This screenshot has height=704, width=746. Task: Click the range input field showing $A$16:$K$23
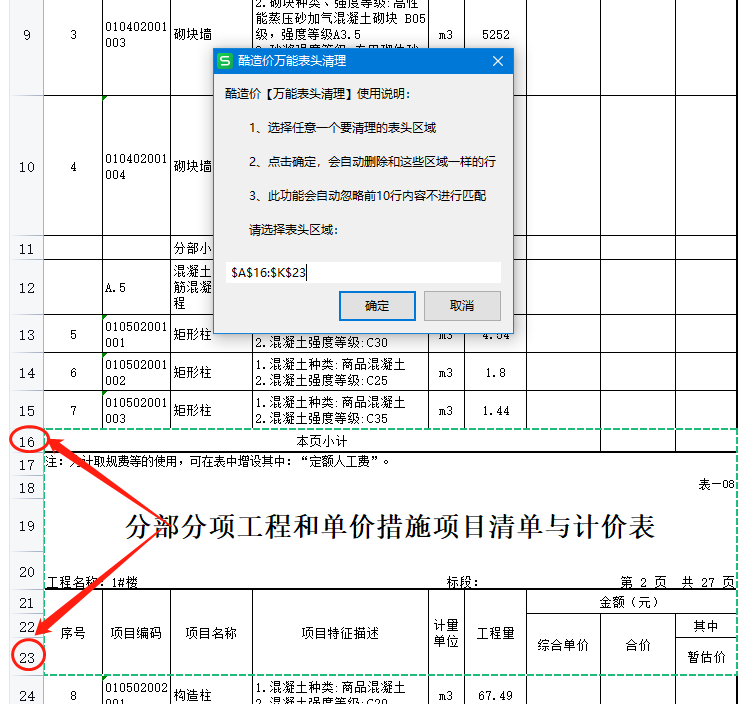coord(363,272)
